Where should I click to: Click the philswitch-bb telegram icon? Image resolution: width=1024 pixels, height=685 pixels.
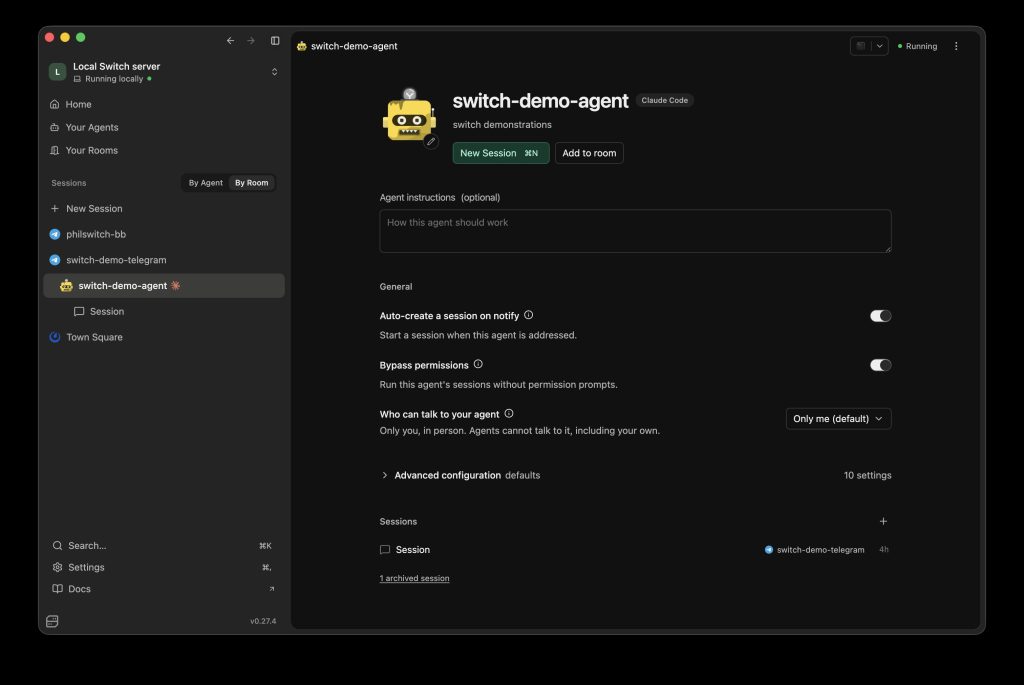pyautogui.click(x=55, y=234)
